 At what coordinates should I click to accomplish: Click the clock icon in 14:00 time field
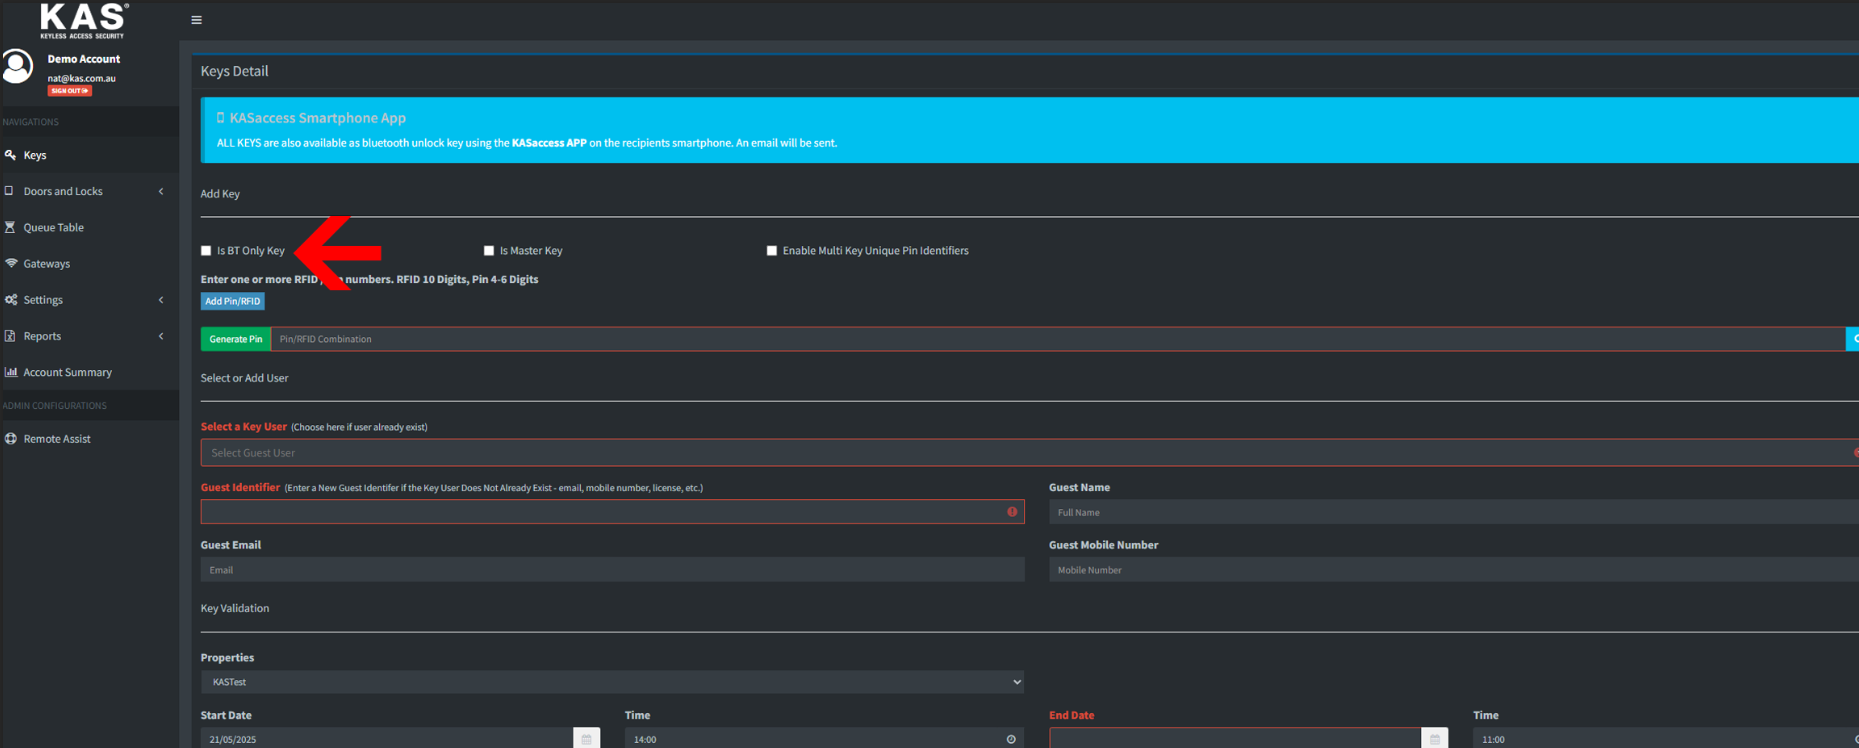[x=1011, y=740]
